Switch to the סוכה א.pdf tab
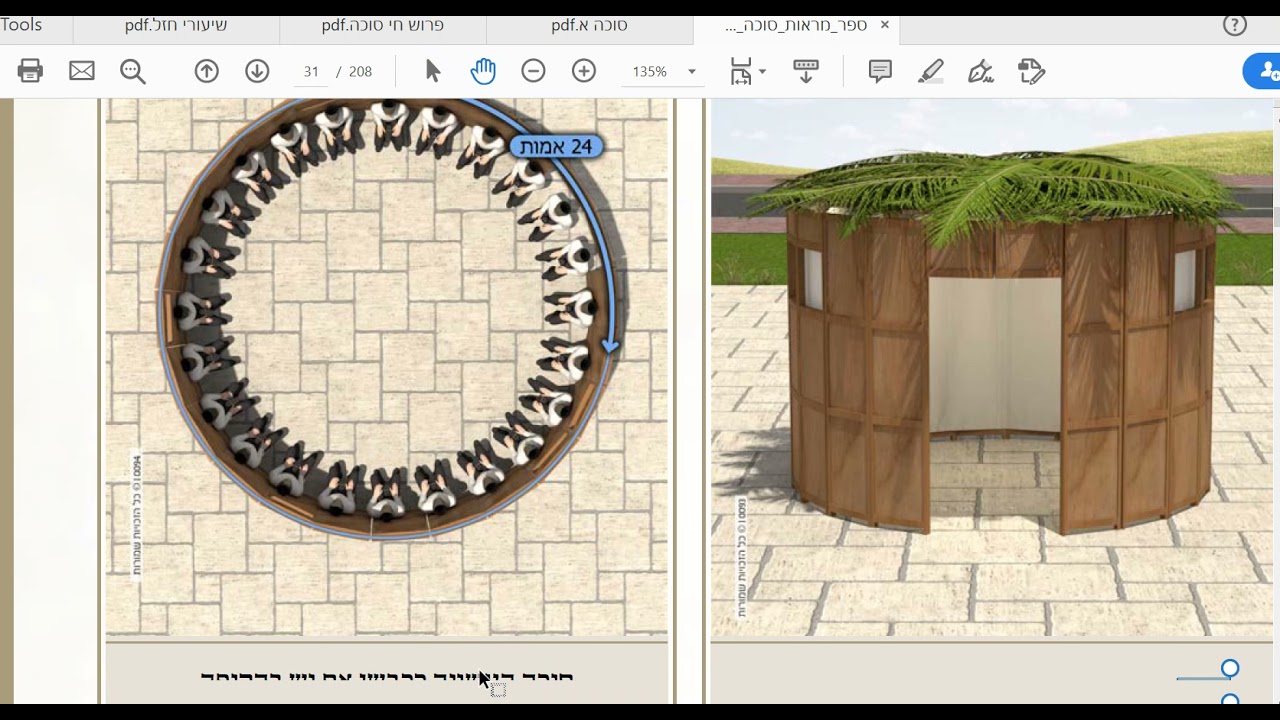The height and width of the screenshot is (720, 1280). click(x=589, y=25)
